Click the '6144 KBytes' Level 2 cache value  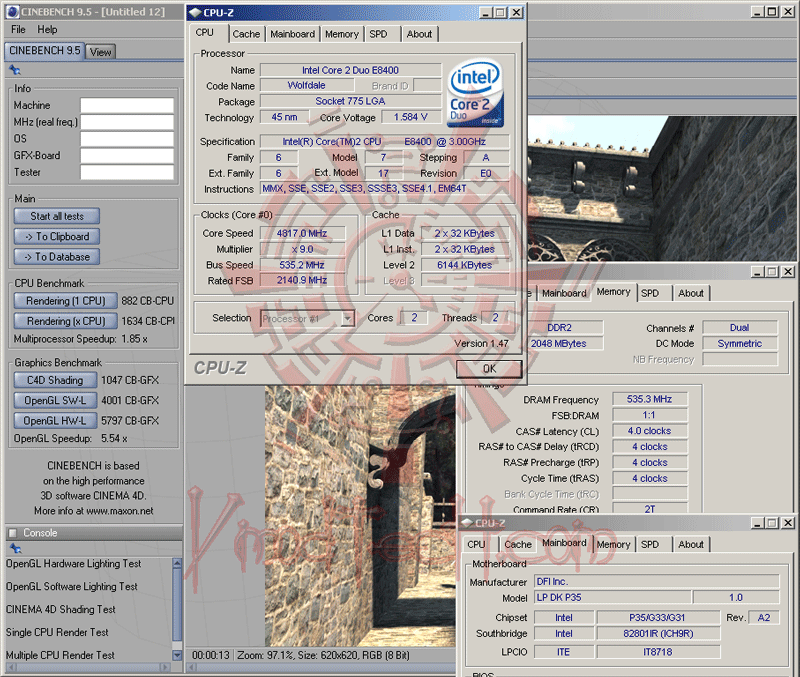pos(464,265)
